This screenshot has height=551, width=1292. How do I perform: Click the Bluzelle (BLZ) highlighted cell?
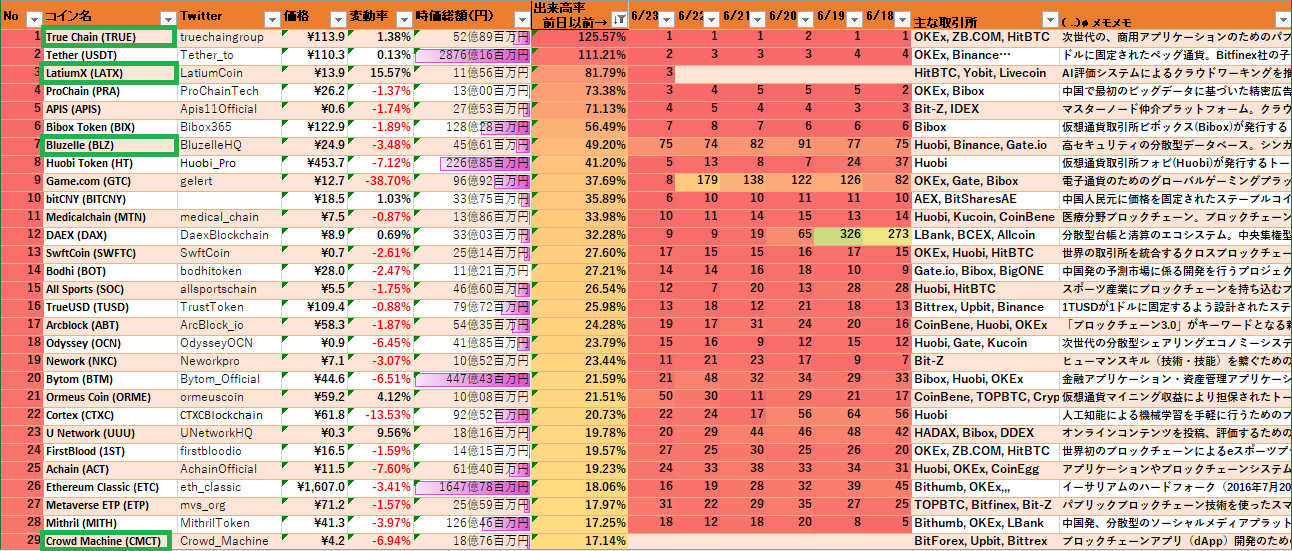(108, 145)
